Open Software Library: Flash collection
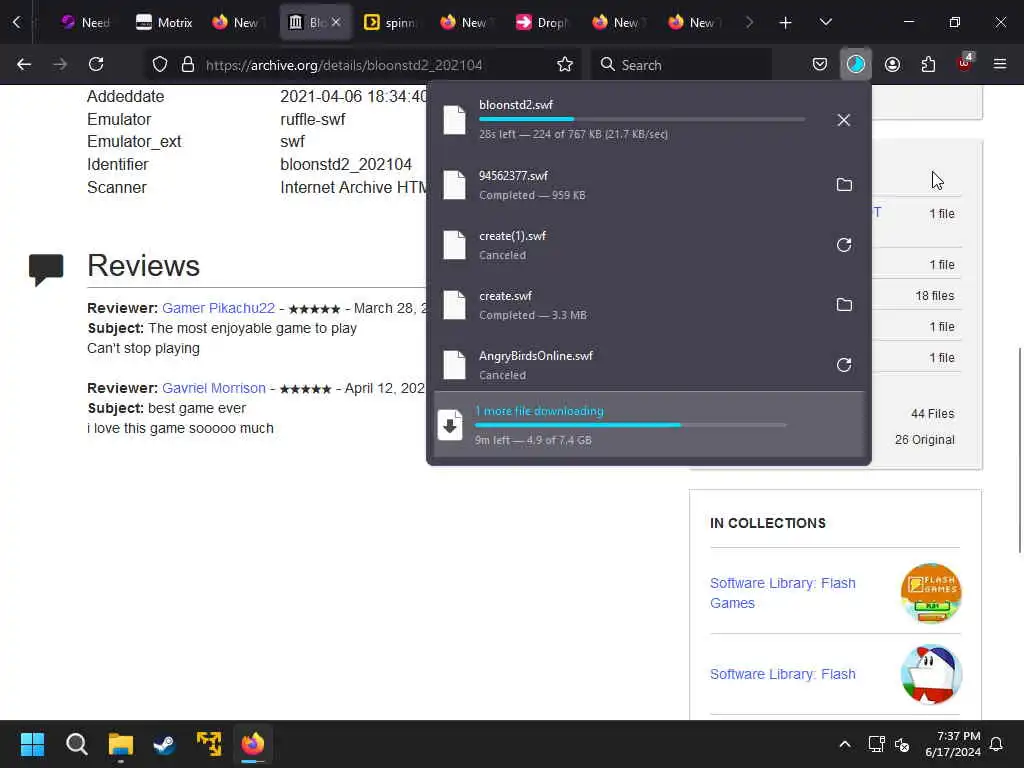 pyautogui.click(x=782, y=674)
